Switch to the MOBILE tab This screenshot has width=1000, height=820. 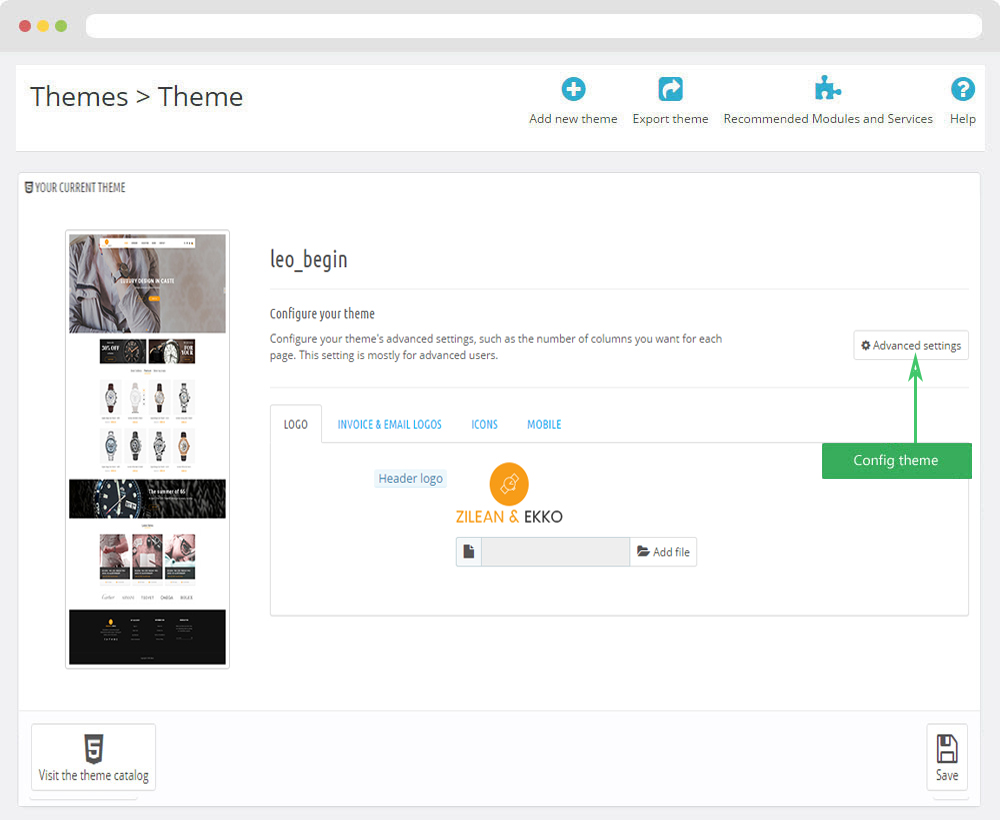[x=544, y=424]
